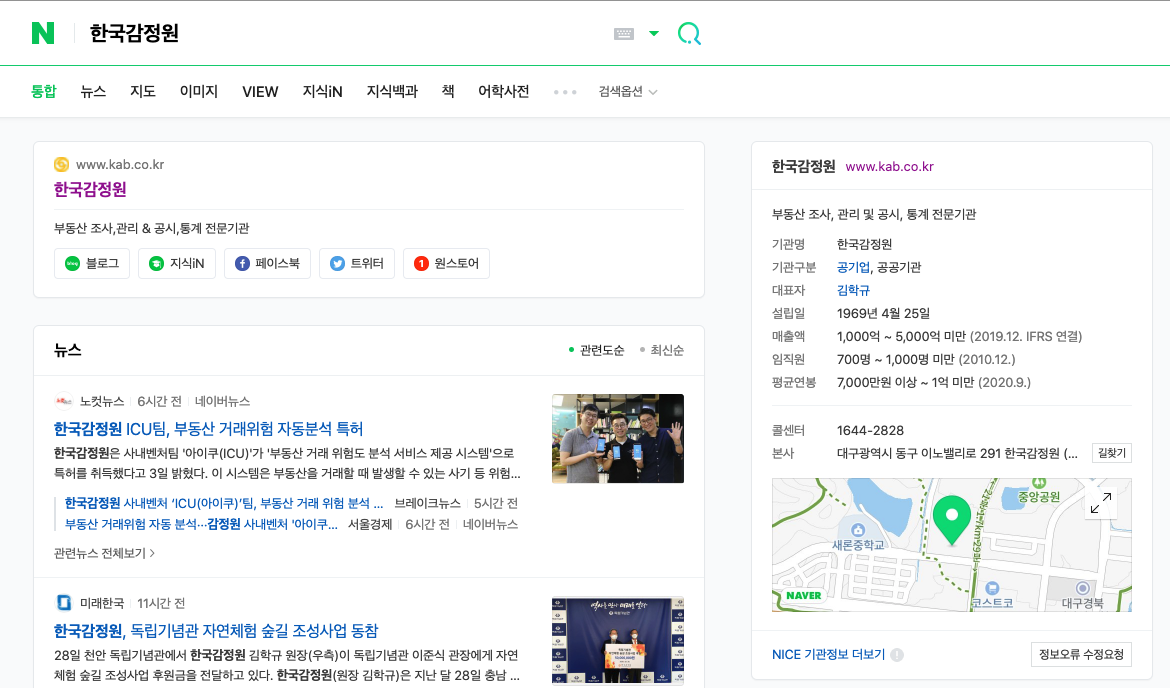Switch to the 뉴스 tab
Image resolution: width=1170 pixels, height=688 pixels.
click(93, 91)
